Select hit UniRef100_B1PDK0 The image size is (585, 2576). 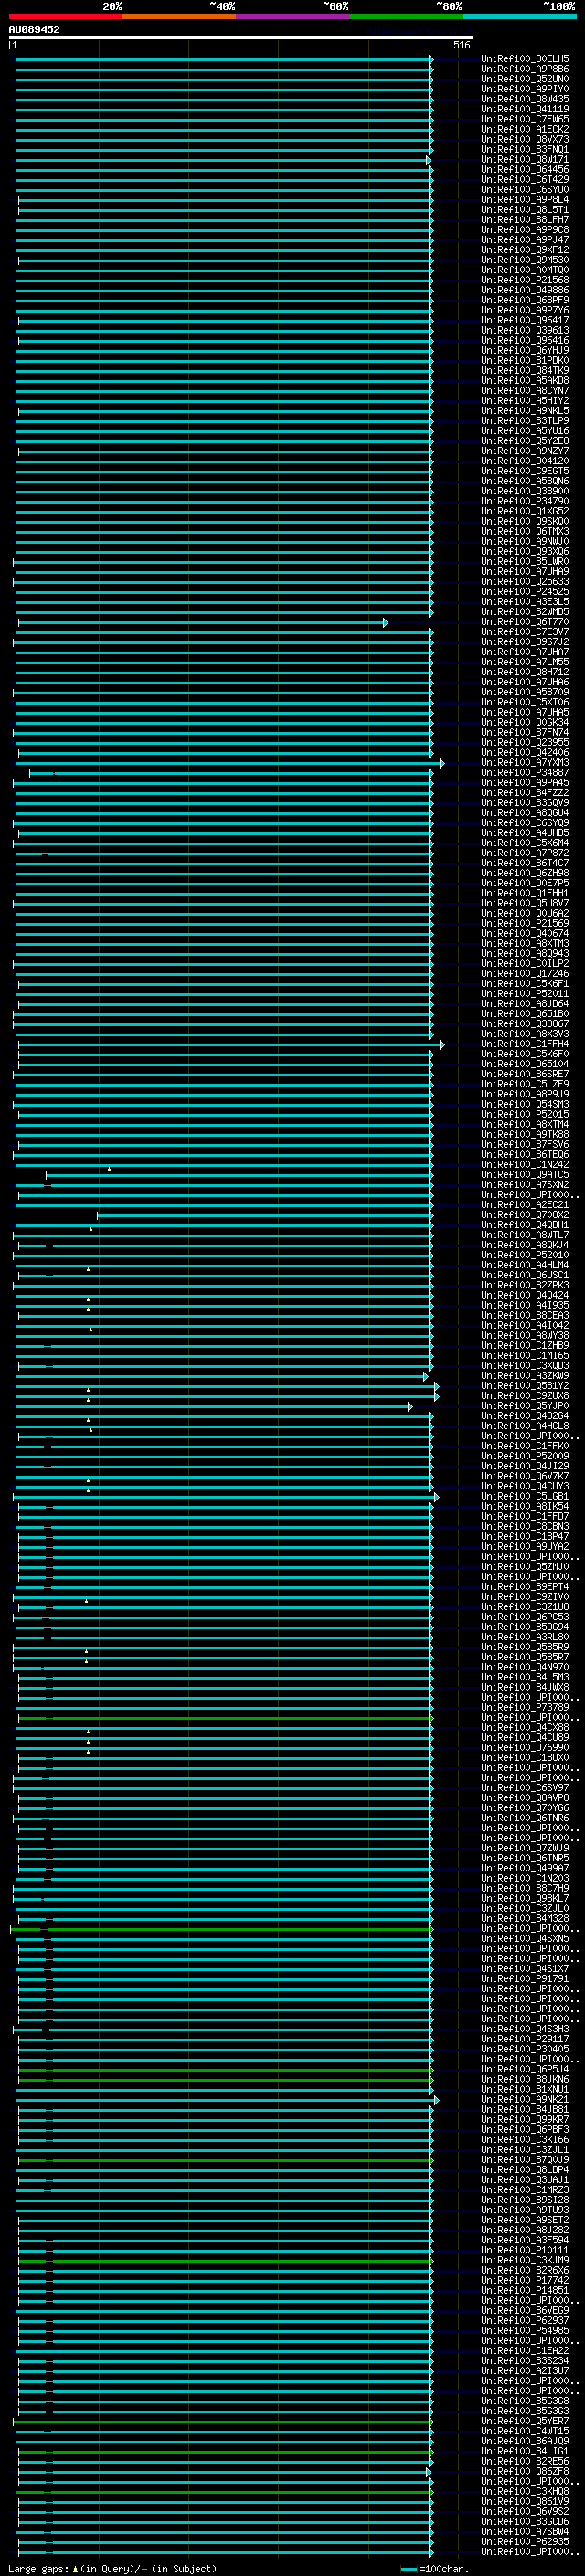(525, 361)
